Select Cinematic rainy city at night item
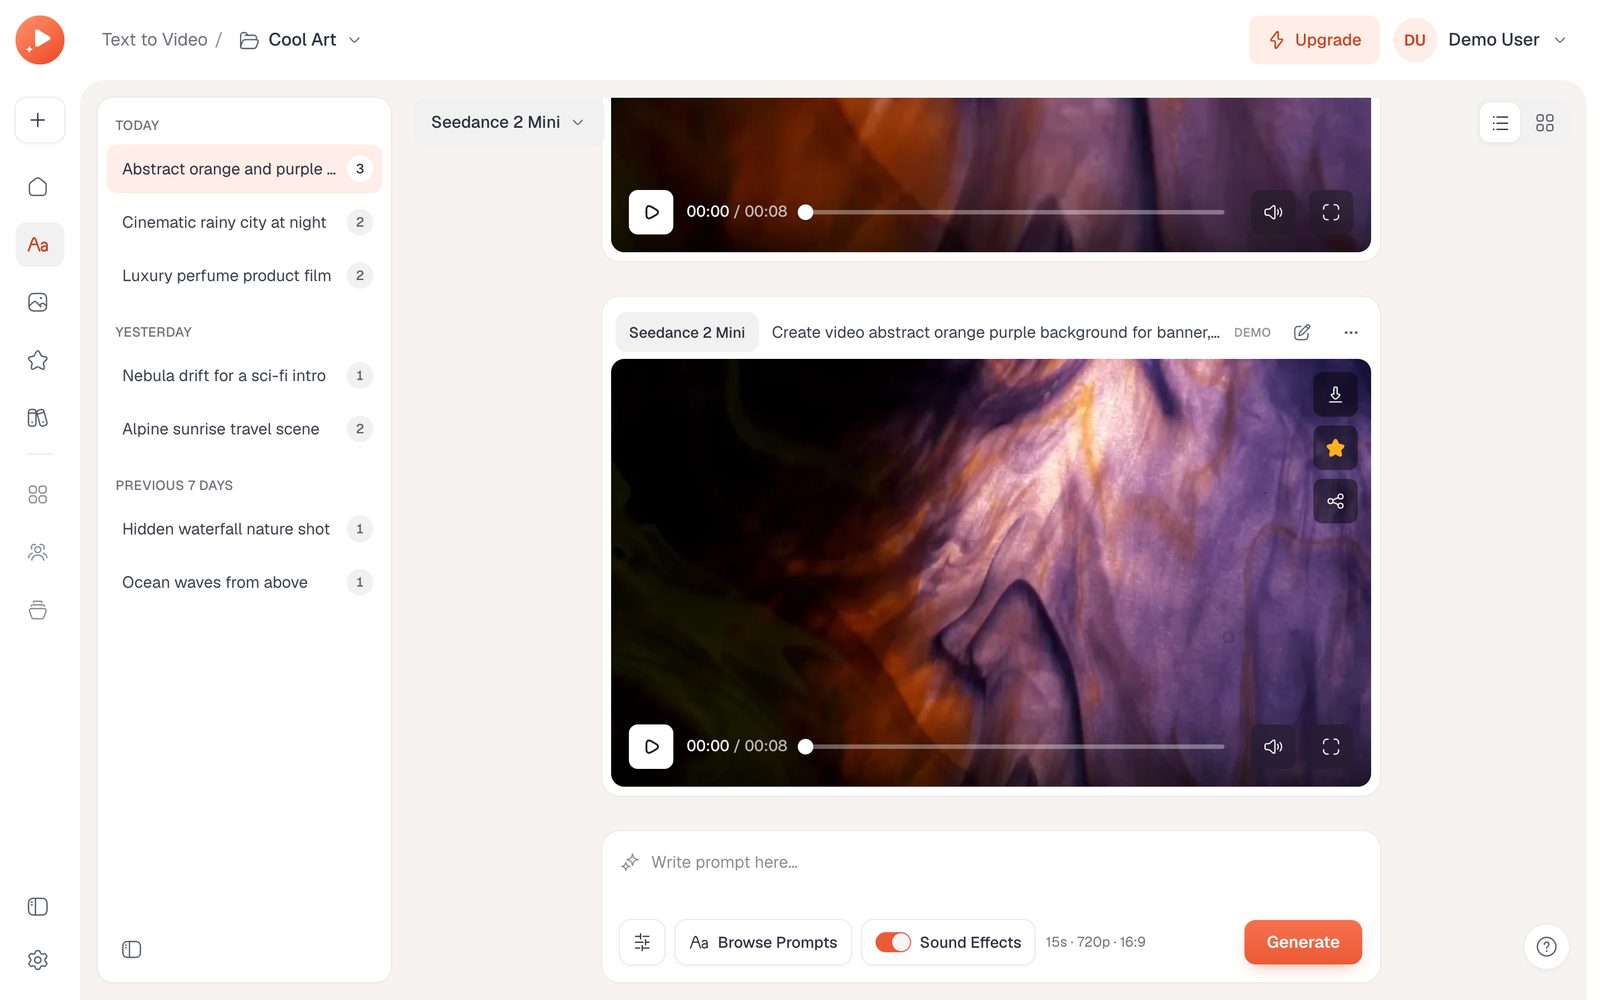Image resolution: width=1600 pixels, height=1000 pixels. coord(244,222)
